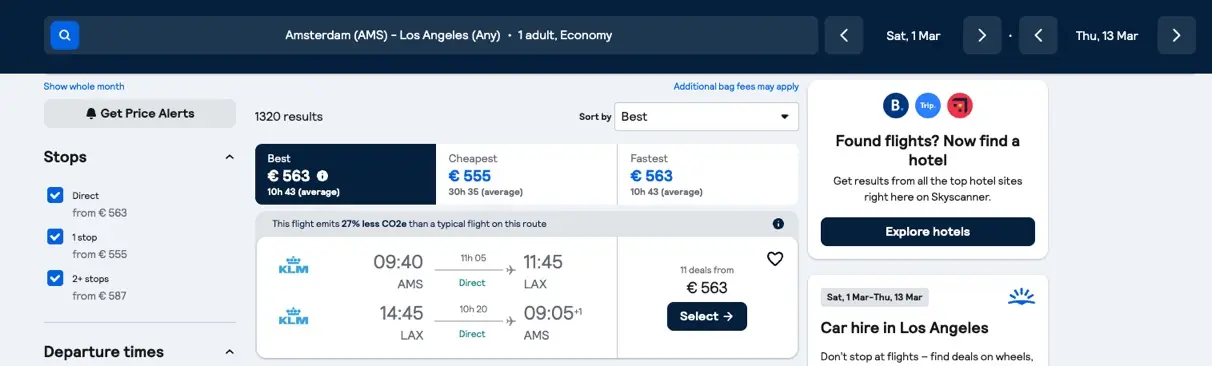Advance departure date with next arrow

point(982,35)
